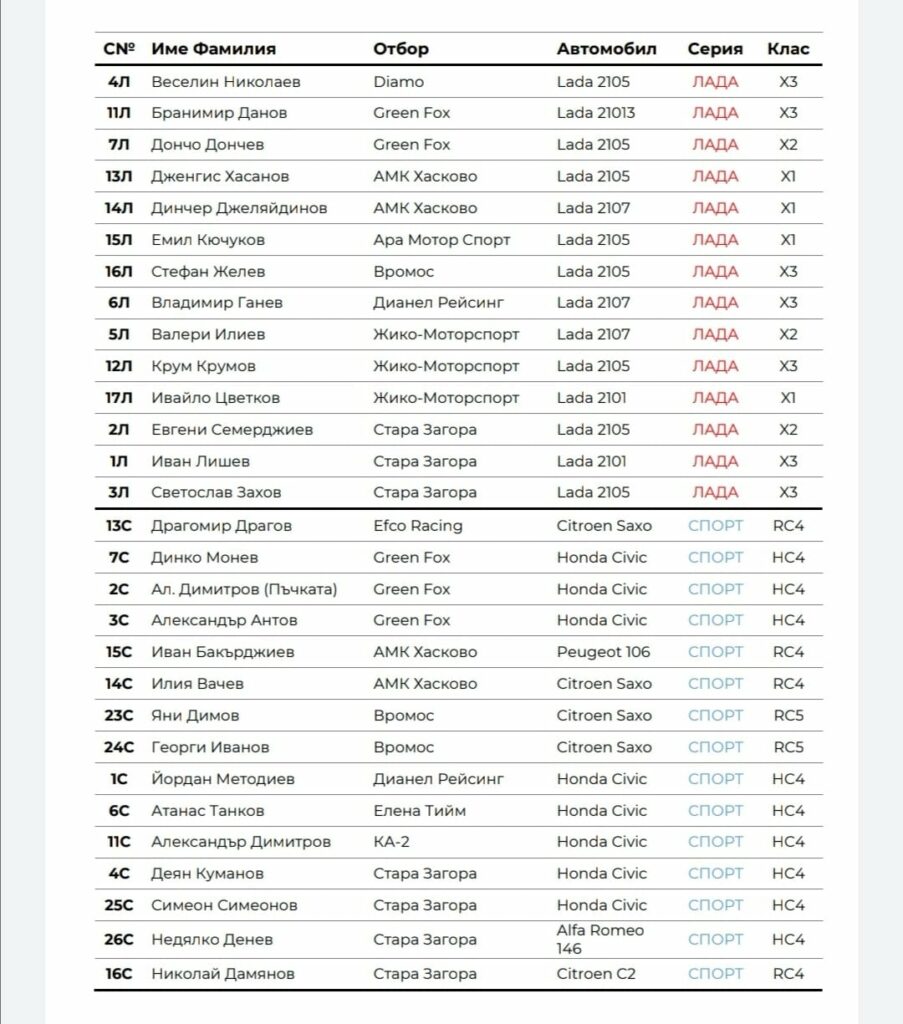Click start number 16С
This screenshot has width=903, height=1024.
tap(119, 974)
